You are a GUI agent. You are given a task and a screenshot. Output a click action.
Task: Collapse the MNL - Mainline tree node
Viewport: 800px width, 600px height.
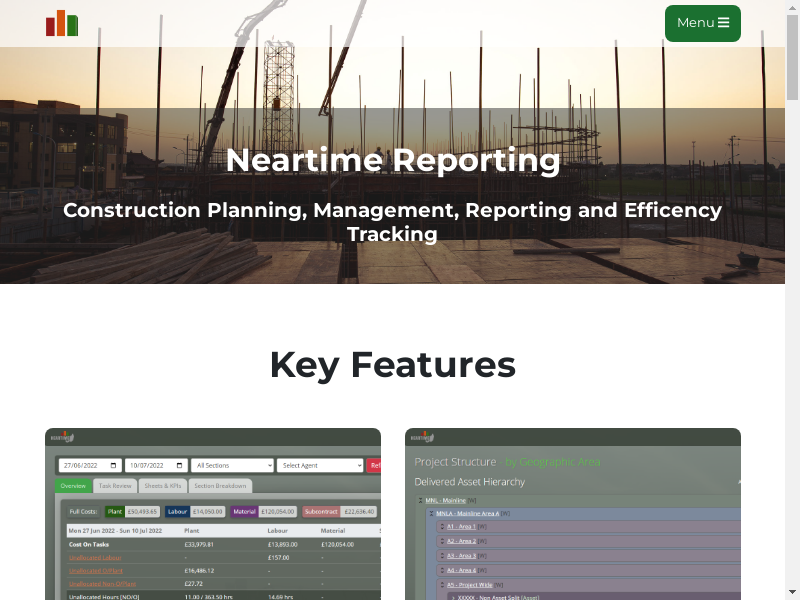pos(419,500)
